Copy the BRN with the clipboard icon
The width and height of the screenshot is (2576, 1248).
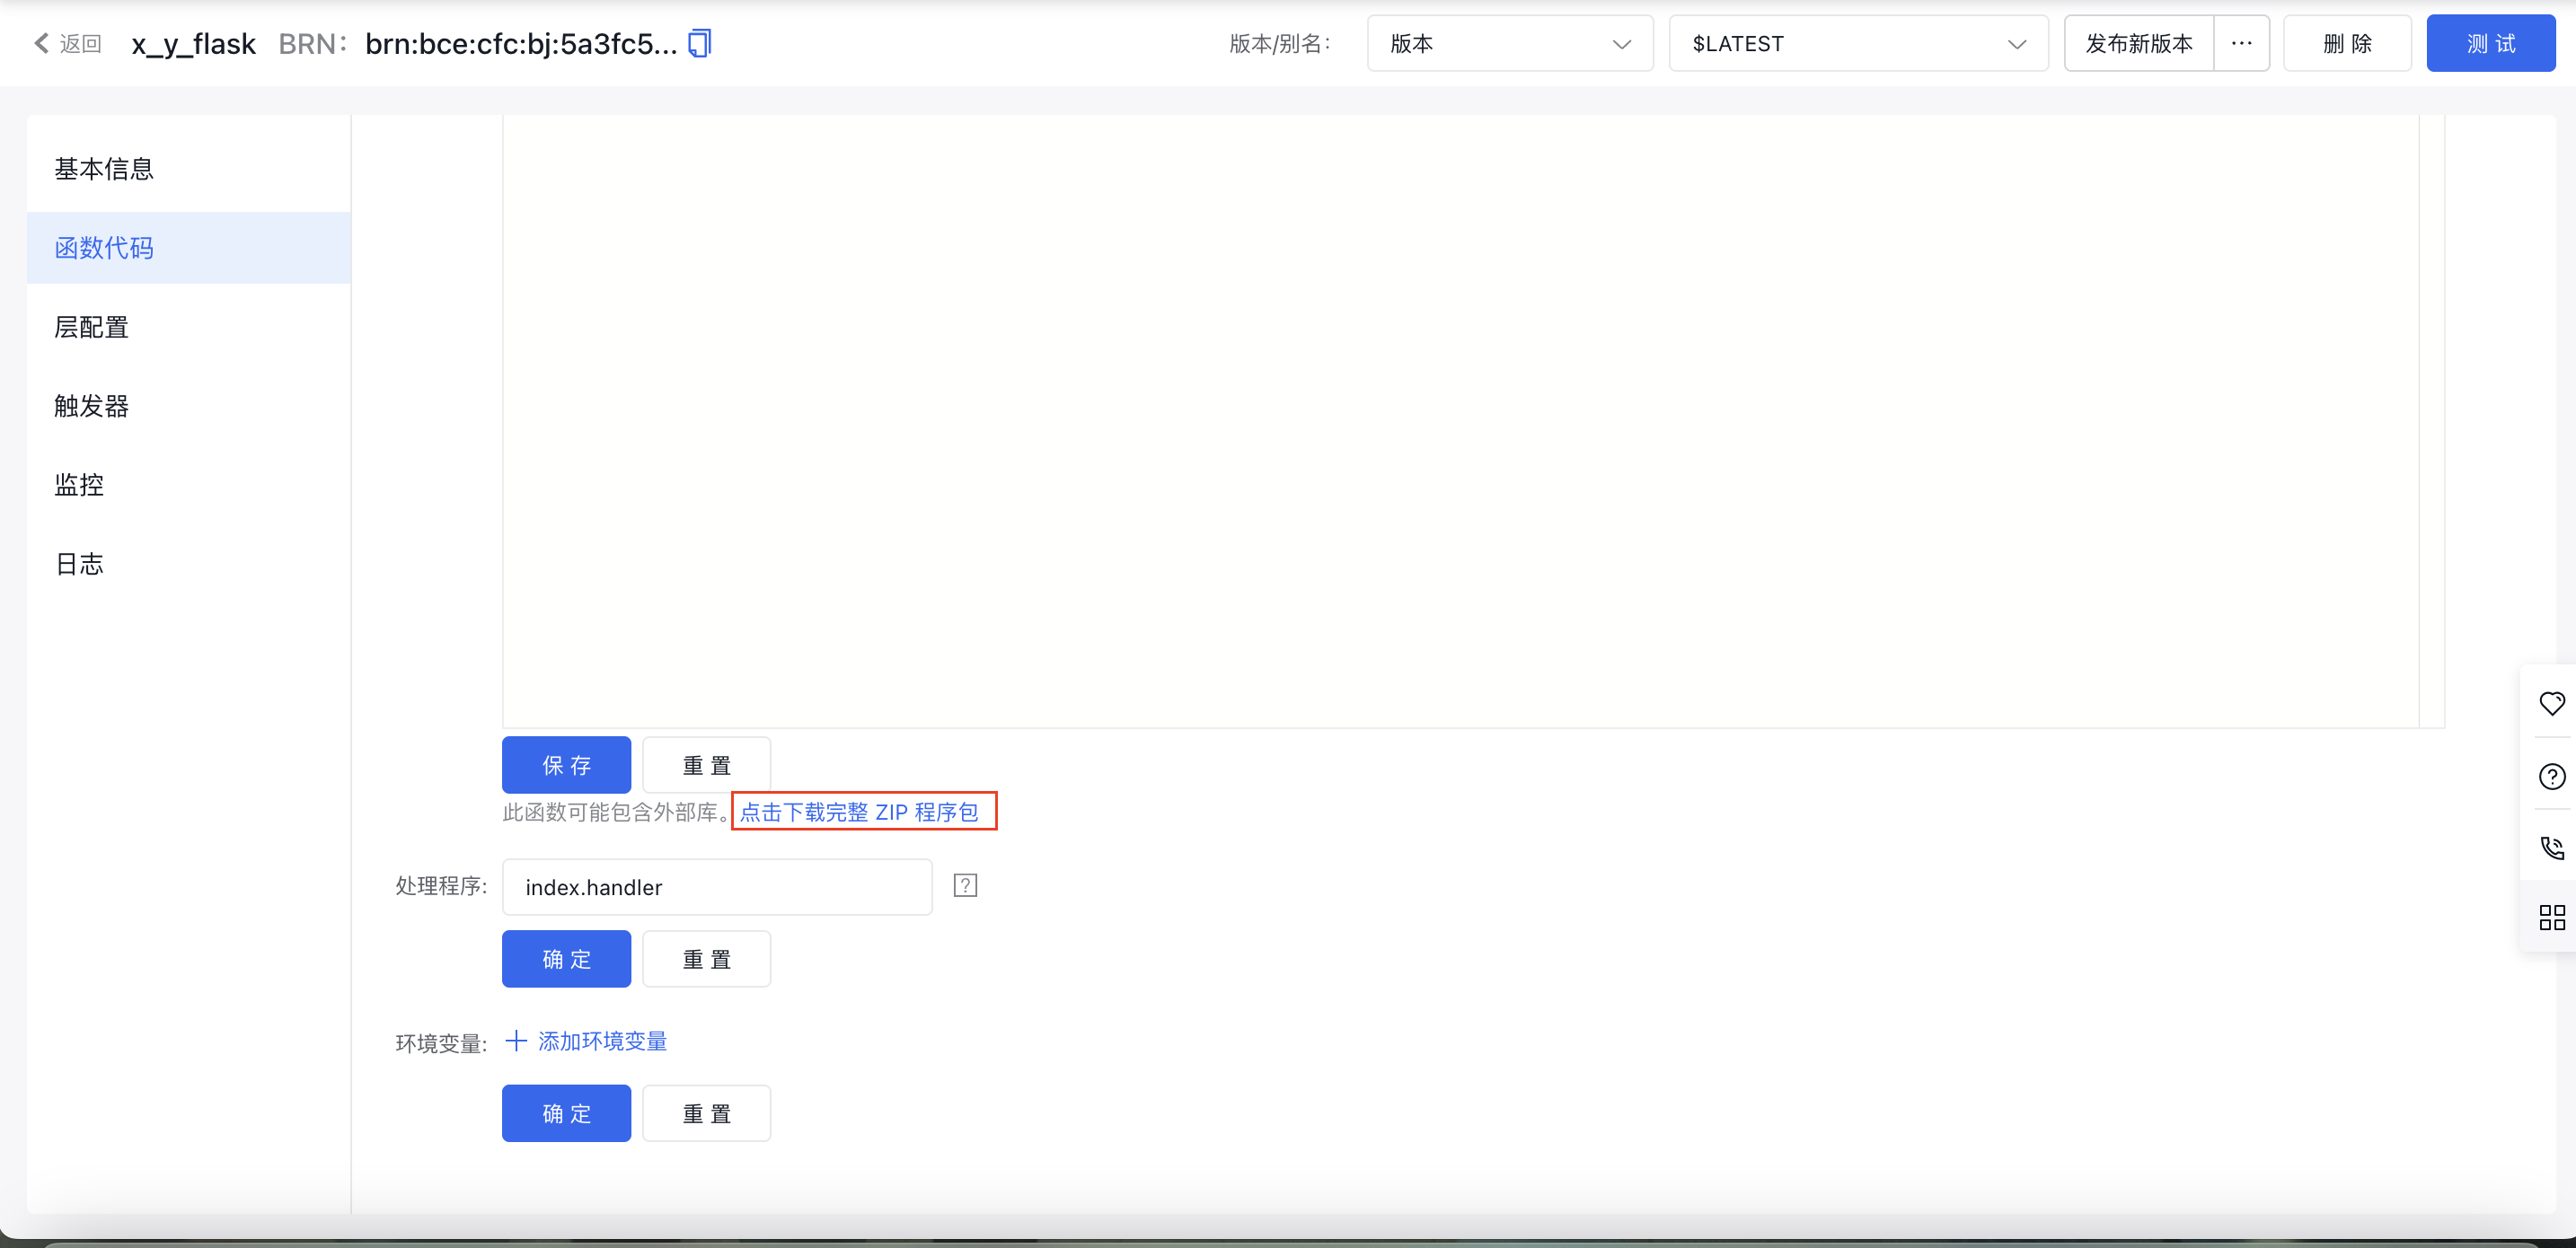tap(700, 43)
